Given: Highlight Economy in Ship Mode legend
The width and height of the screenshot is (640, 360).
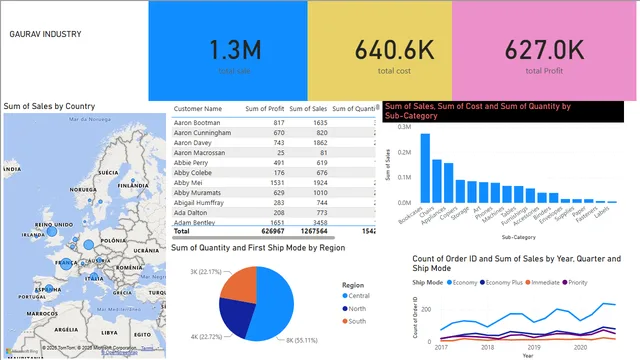Looking at the screenshot, I should 462,282.
